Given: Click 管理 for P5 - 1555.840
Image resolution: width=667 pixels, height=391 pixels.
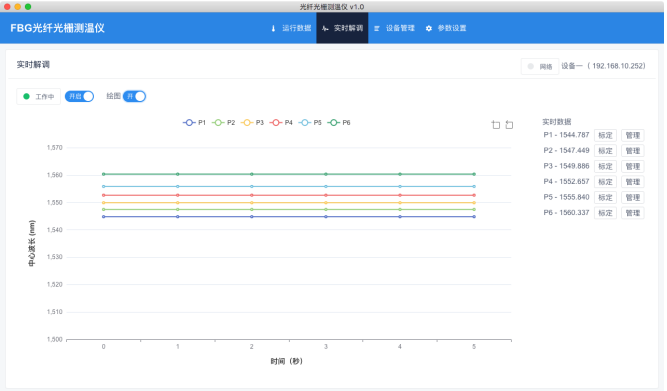Looking at the screenshot, I should (633, 197).
